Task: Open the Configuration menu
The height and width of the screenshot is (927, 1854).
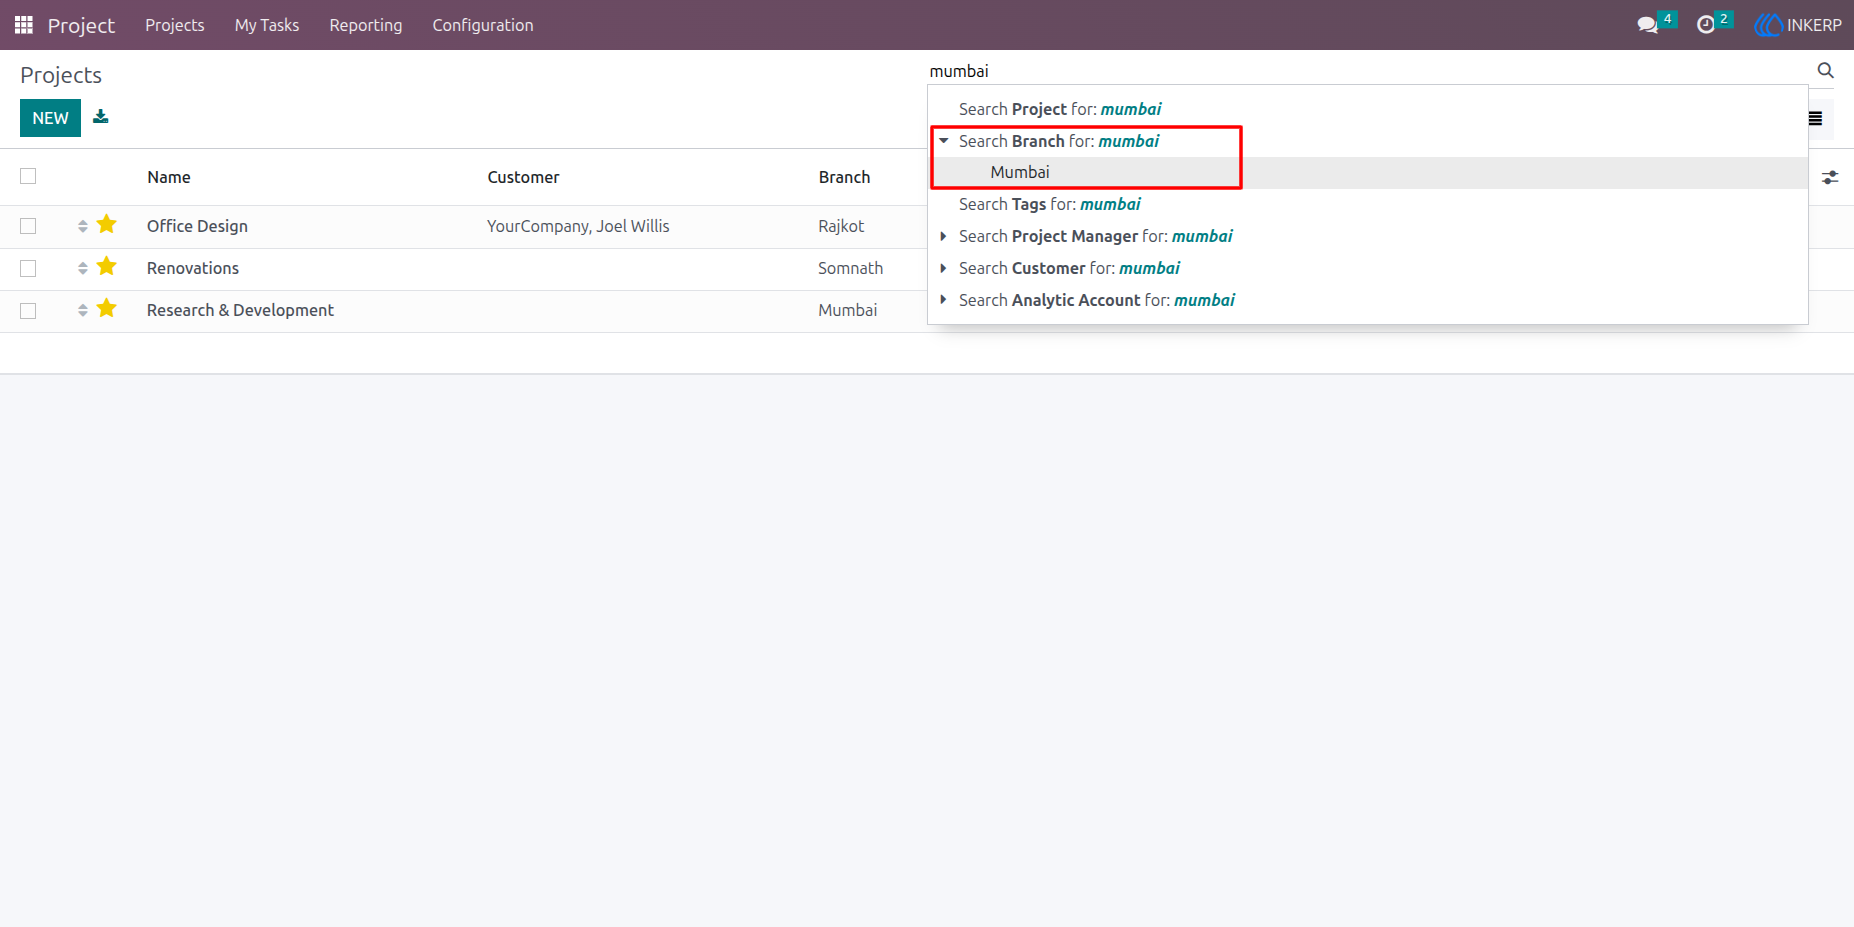Action: [x=483, y=25]
